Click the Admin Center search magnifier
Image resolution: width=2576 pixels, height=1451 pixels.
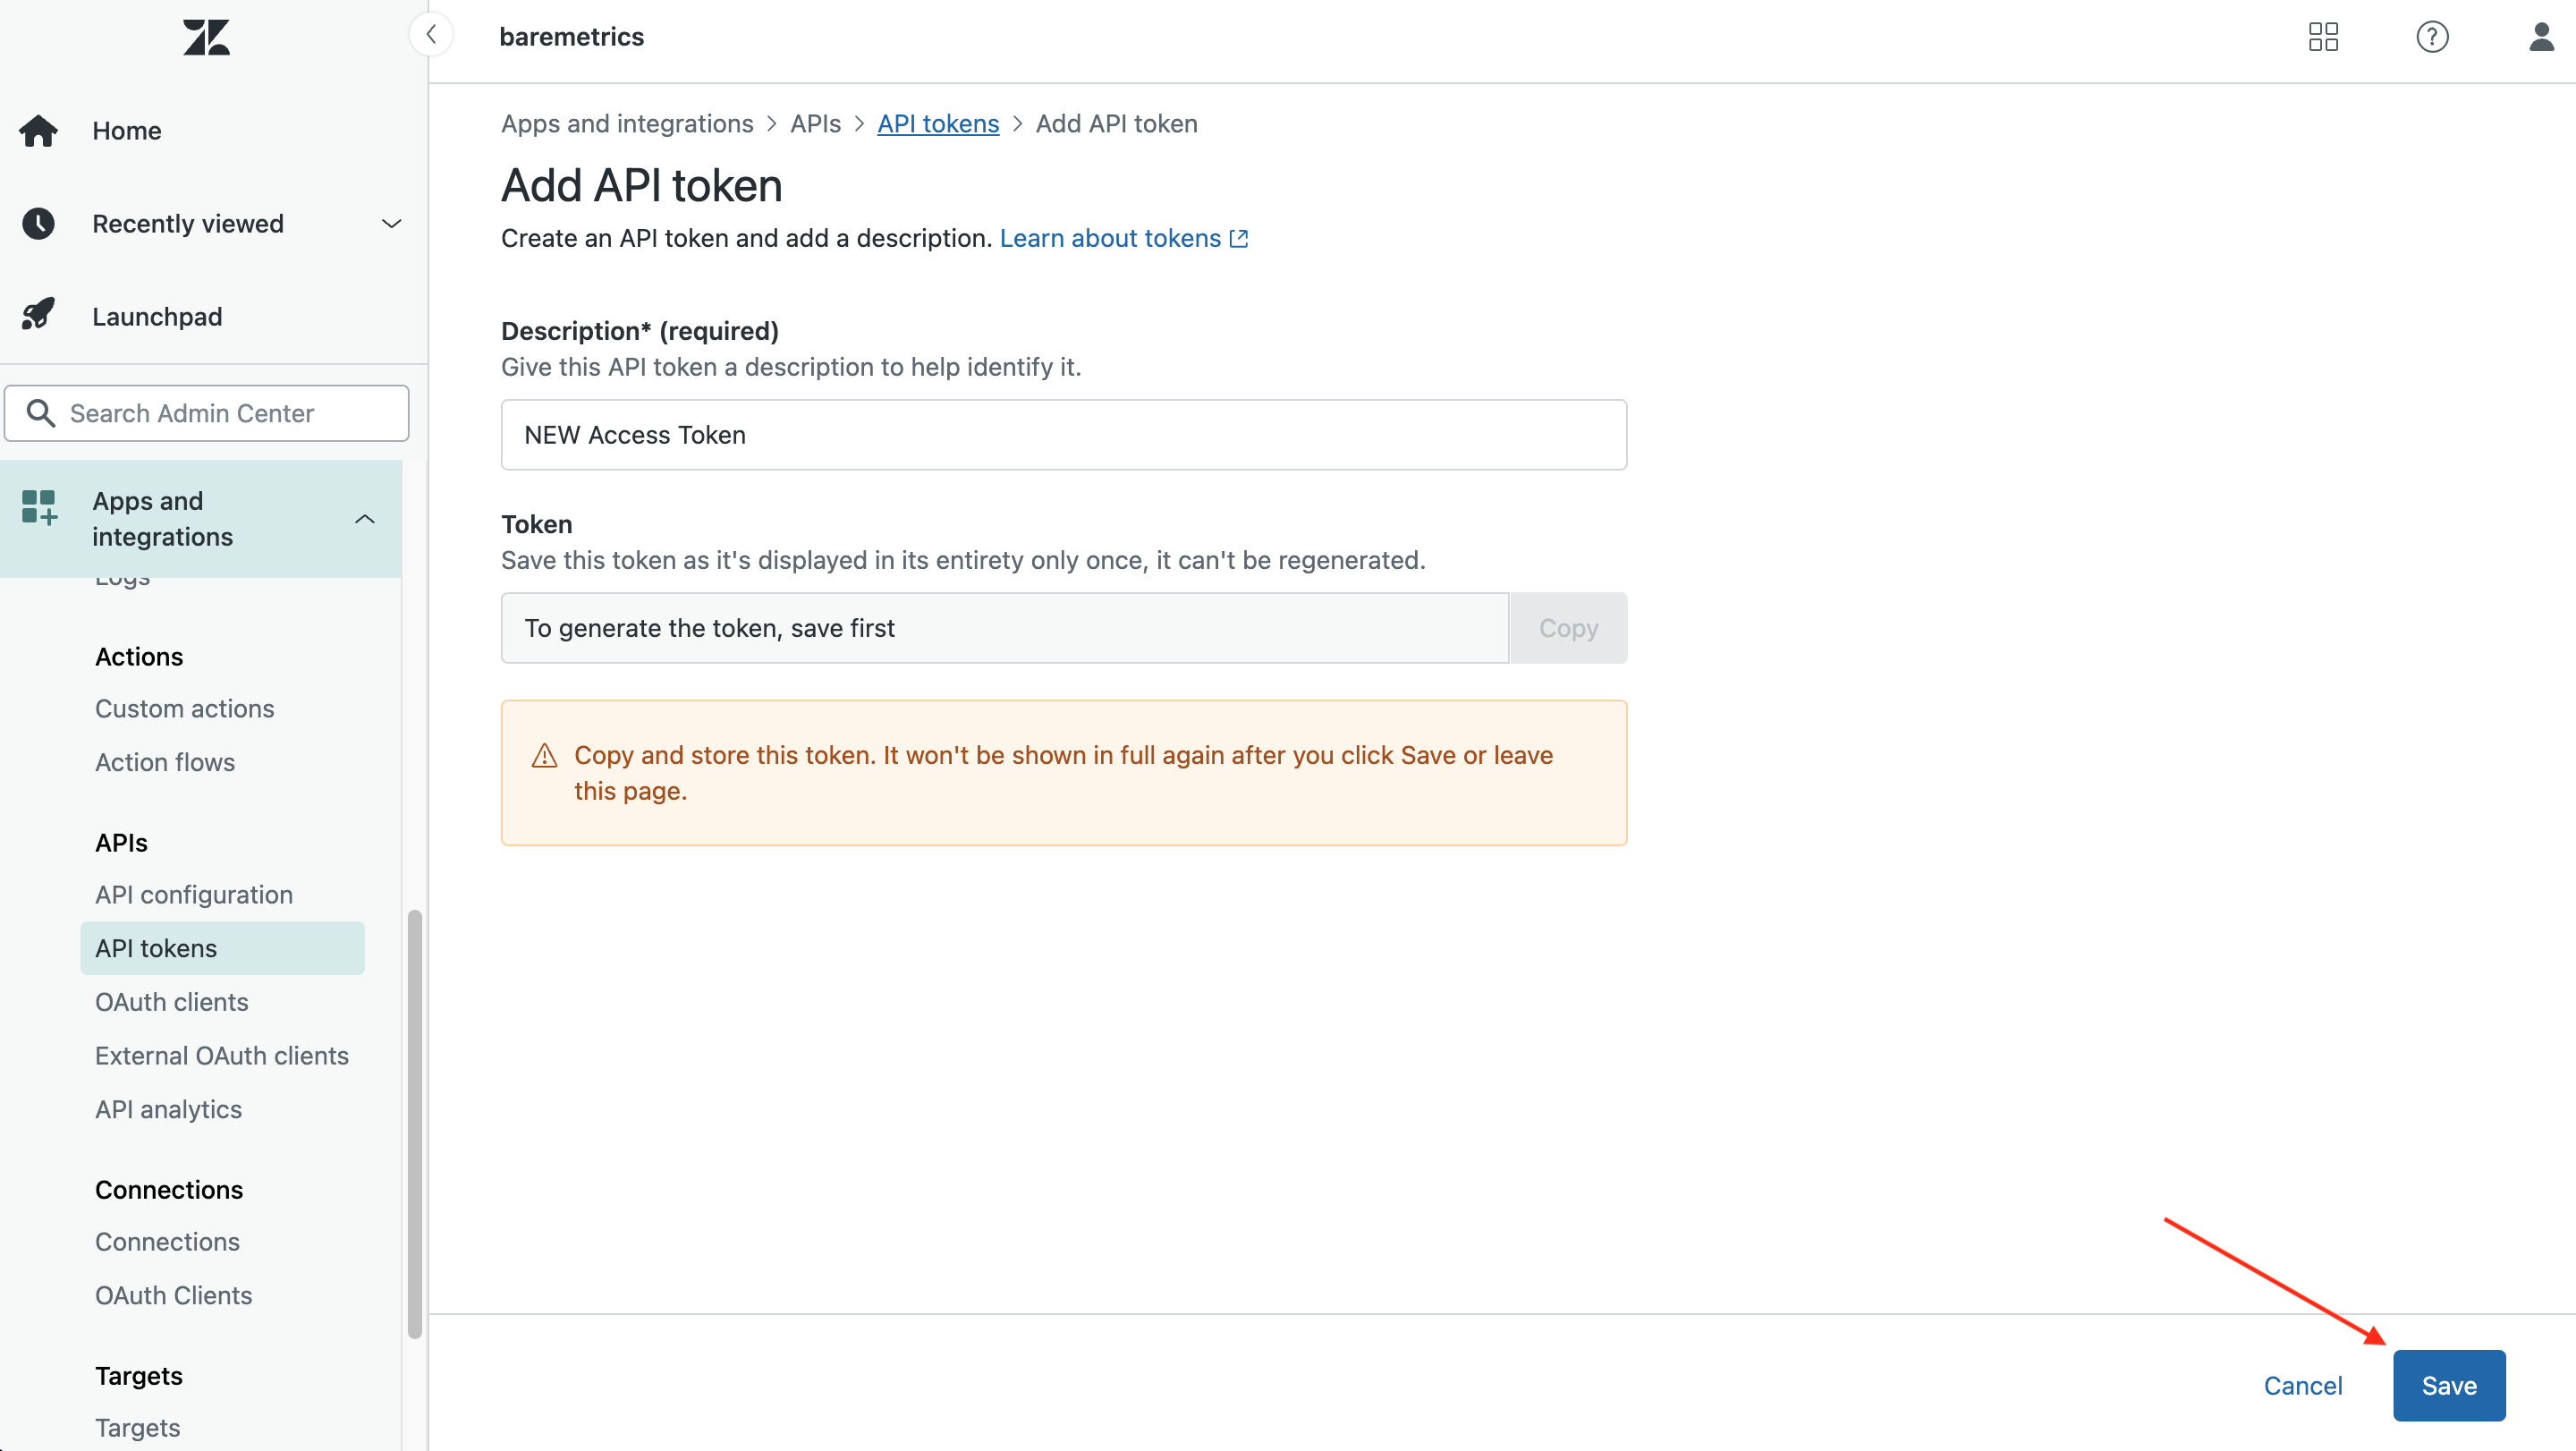pyautogui.click(x=40, y=412)
